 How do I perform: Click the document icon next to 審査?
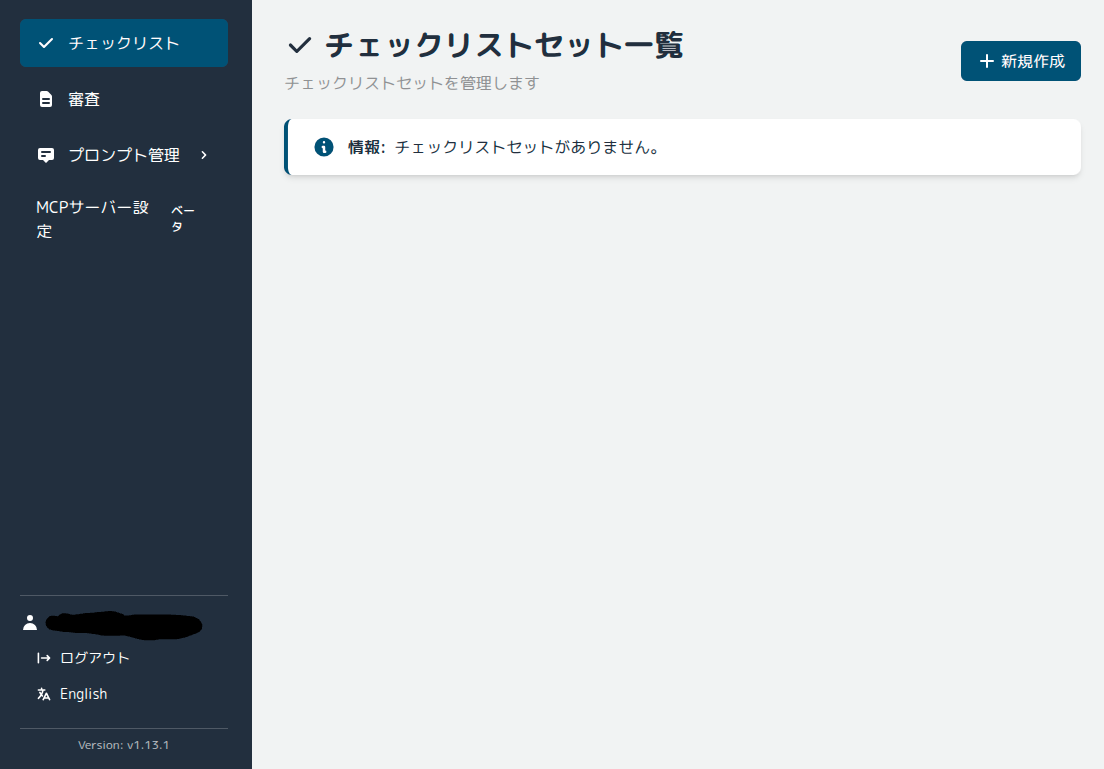tap(44, 99)
